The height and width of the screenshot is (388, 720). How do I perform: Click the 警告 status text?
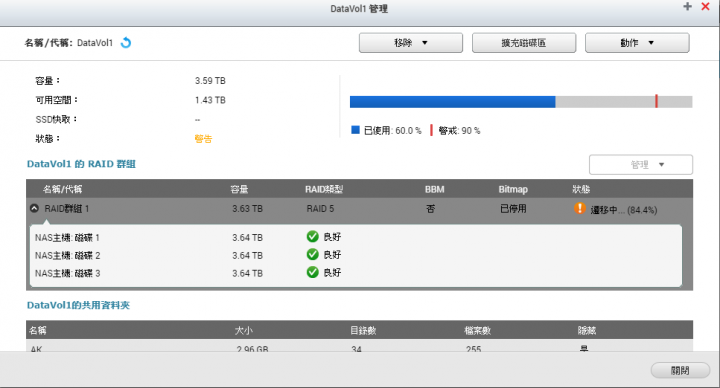[x=203, y=139]
